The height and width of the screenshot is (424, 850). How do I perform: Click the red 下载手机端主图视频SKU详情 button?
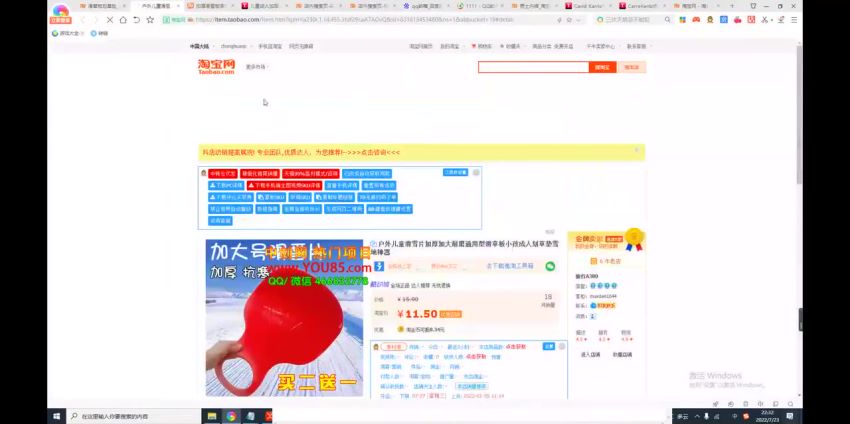click(284, 185)
